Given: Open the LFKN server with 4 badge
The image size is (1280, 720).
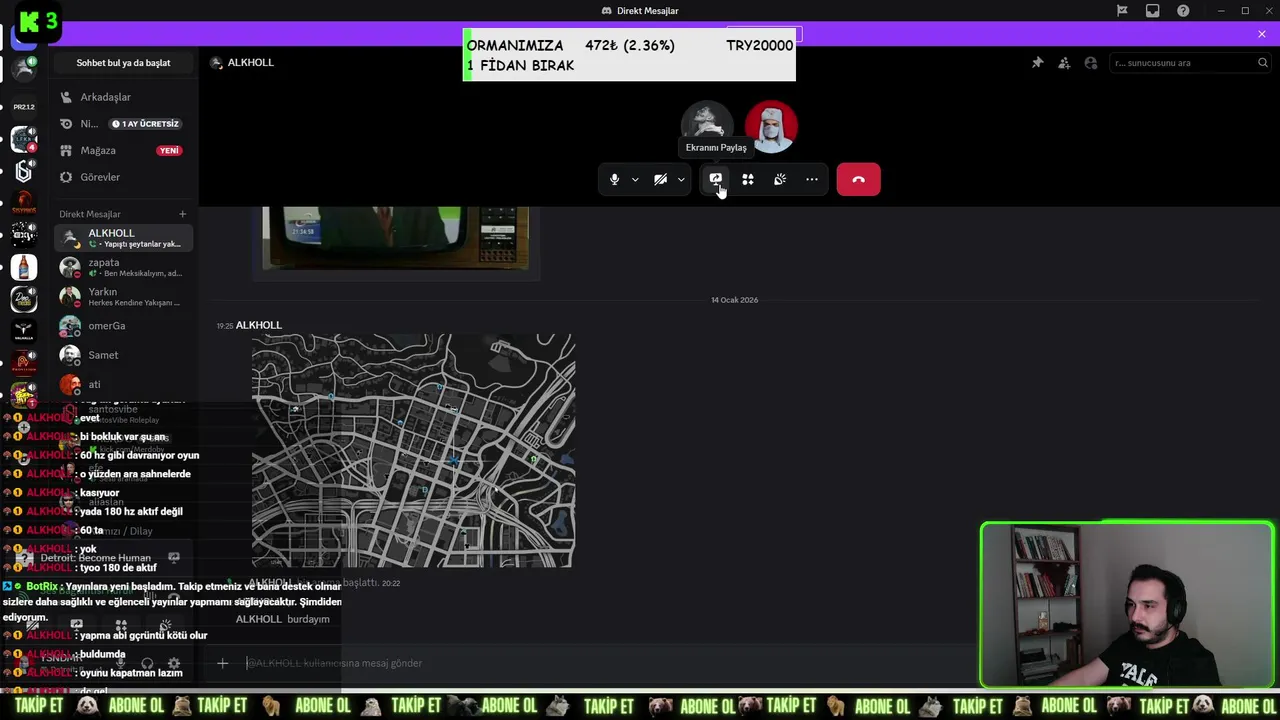Looking at the screenshot, I should coord(24,139).
